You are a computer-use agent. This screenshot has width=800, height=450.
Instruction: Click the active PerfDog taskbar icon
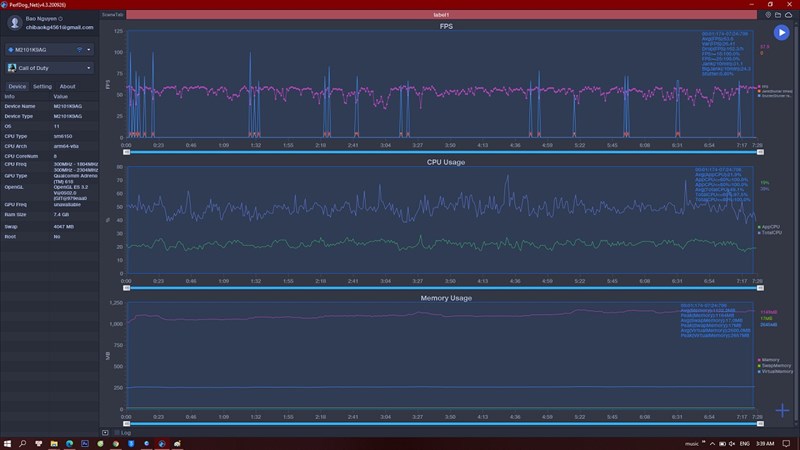click(x=162, y=443)
